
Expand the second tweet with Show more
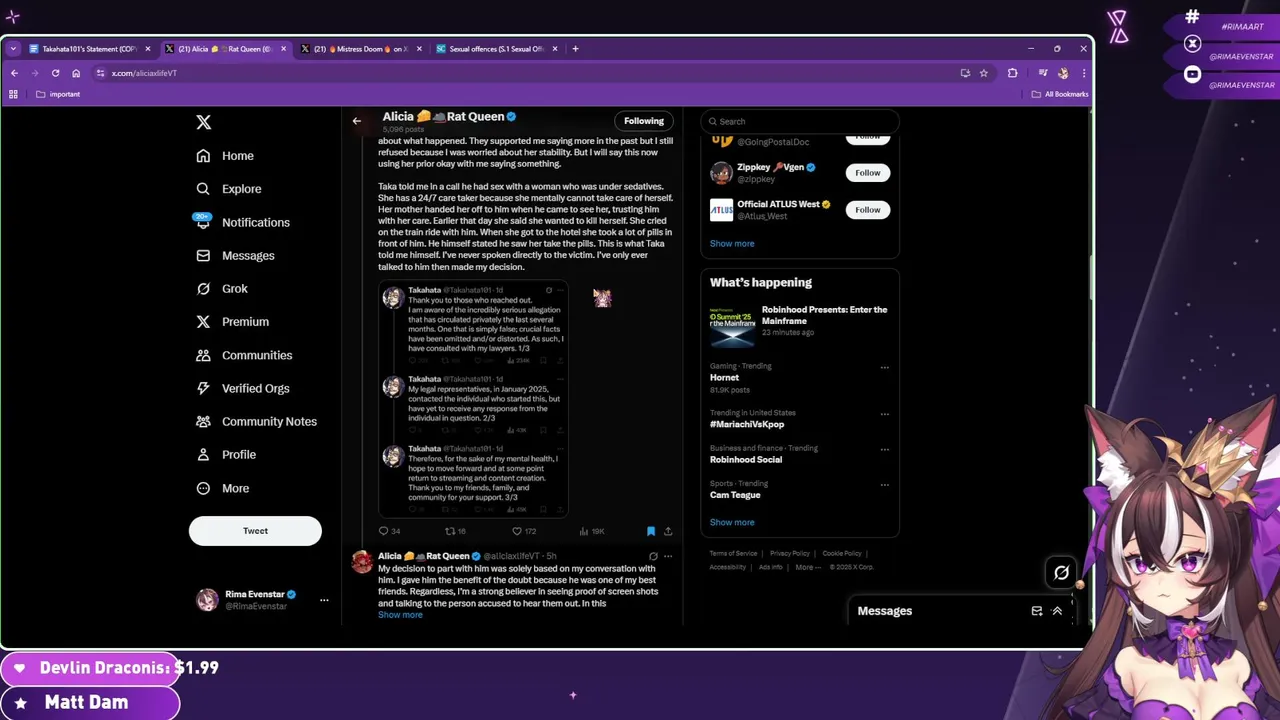pos(400,614)
